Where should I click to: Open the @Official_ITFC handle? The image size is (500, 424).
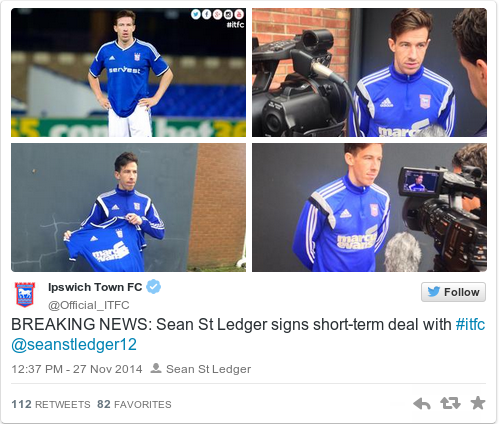tap(89, 305)
